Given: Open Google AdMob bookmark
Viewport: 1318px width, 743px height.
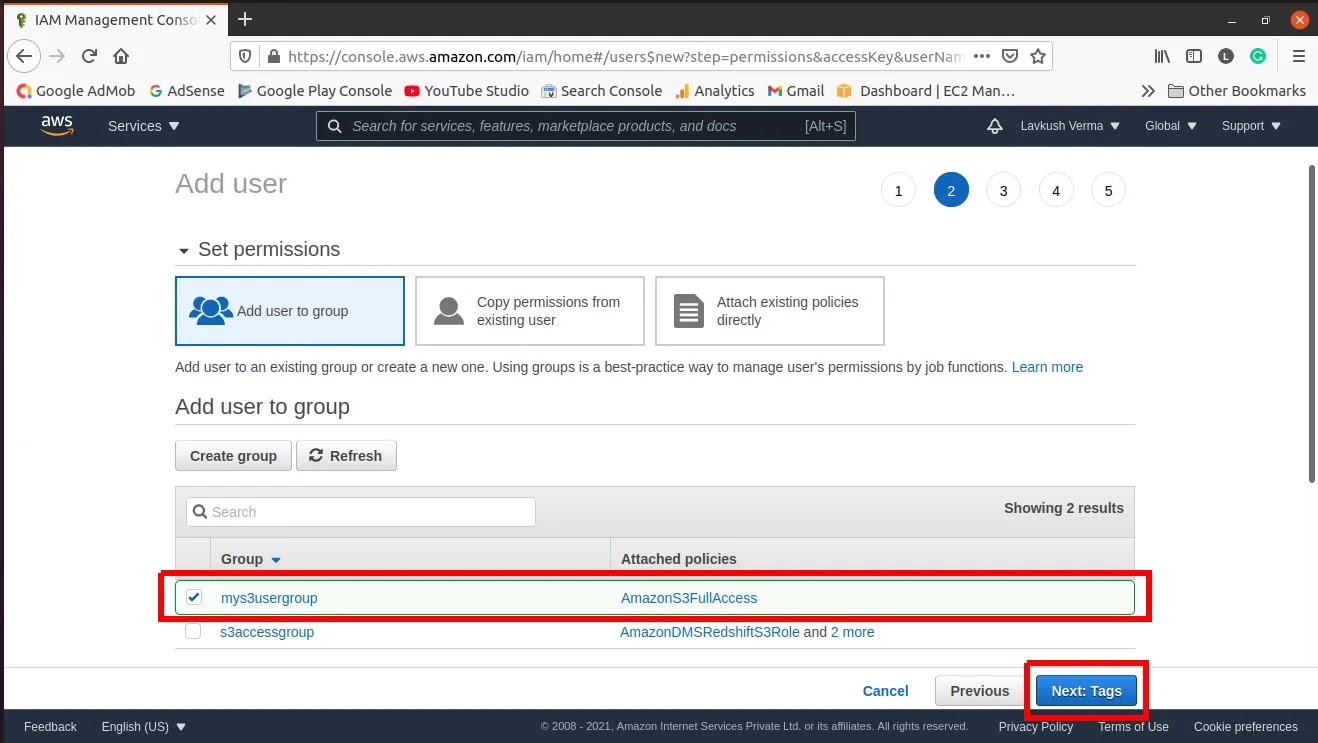Looking at the screenshot, I should coord(76,90).
